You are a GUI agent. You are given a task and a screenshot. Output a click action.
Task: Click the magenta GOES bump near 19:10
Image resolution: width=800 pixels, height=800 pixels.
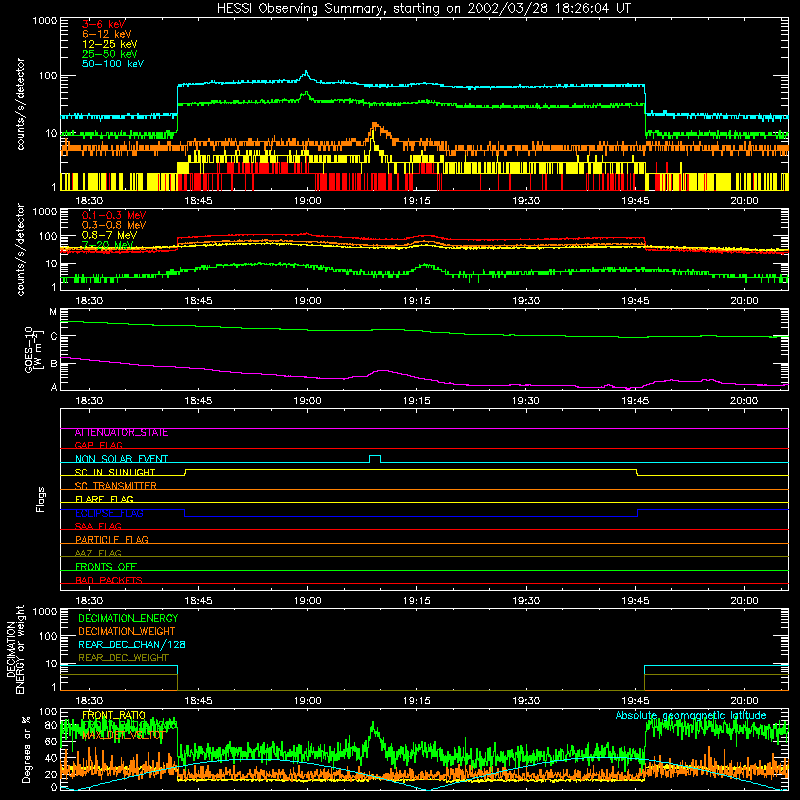coord(381,371)
